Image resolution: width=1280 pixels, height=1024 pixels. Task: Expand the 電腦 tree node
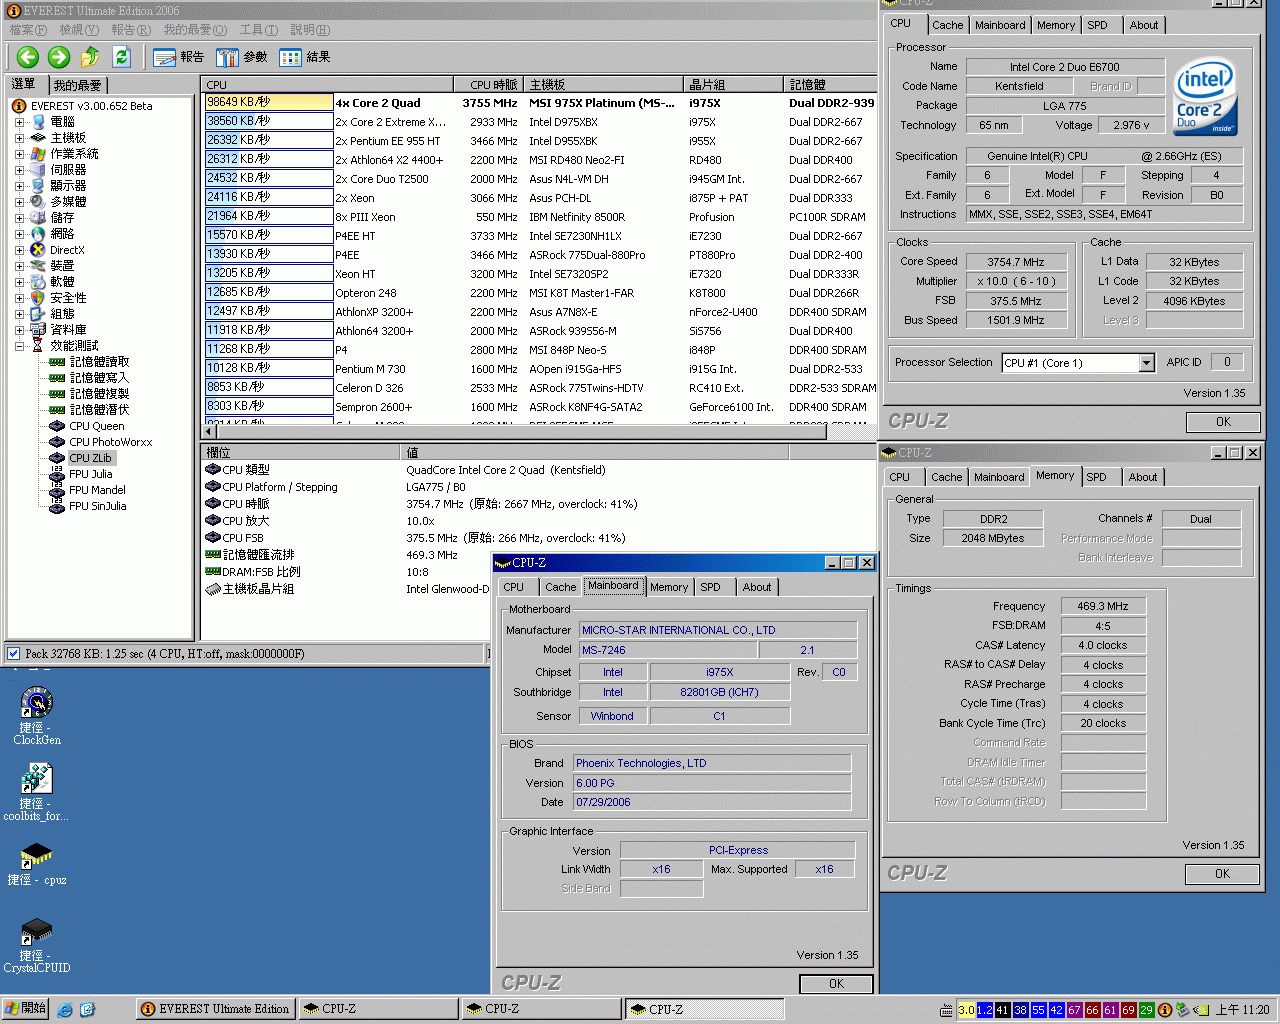tap(19, 122)
